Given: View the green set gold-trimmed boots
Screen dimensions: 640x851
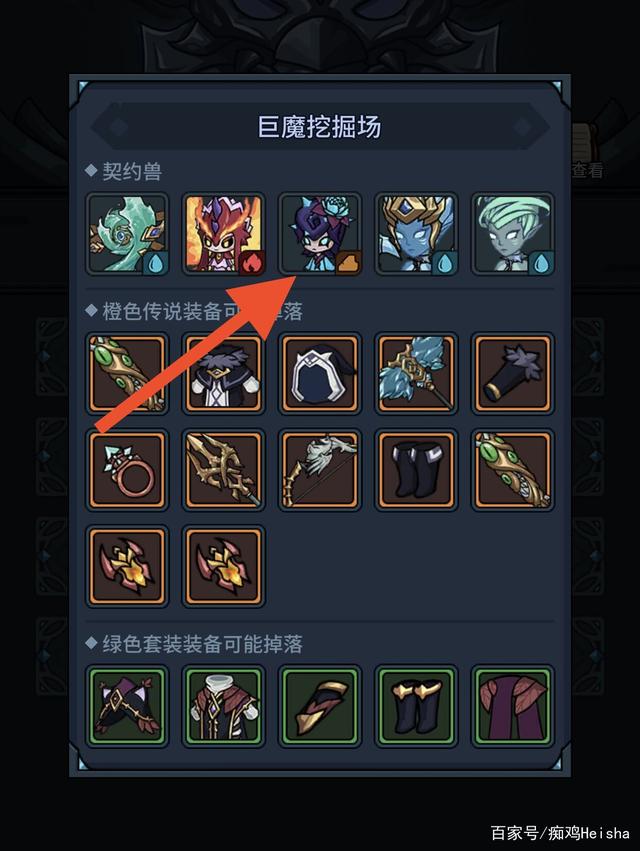Looking at the screenshot, I should pos(416,706).
